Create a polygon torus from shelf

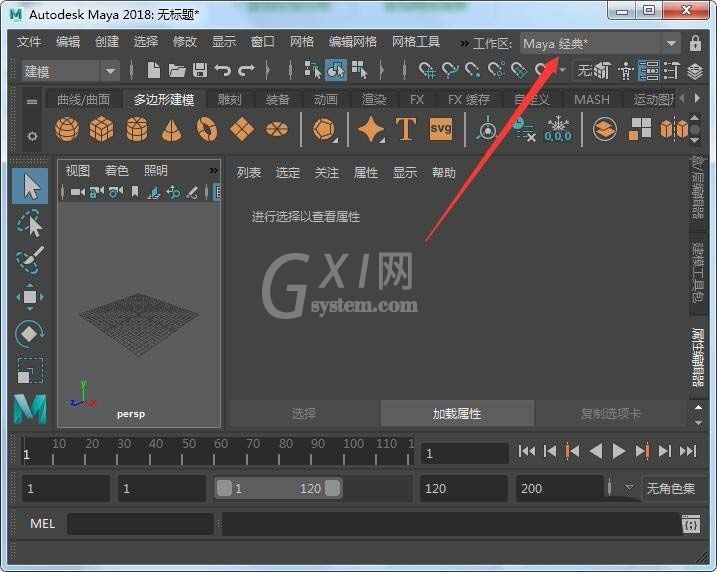click(207, 129)
